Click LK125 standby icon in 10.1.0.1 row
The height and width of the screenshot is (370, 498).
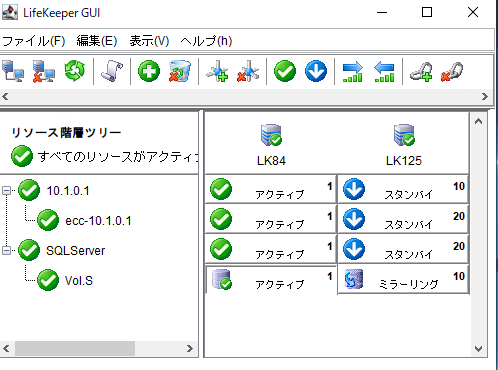(x=354, y=189)
